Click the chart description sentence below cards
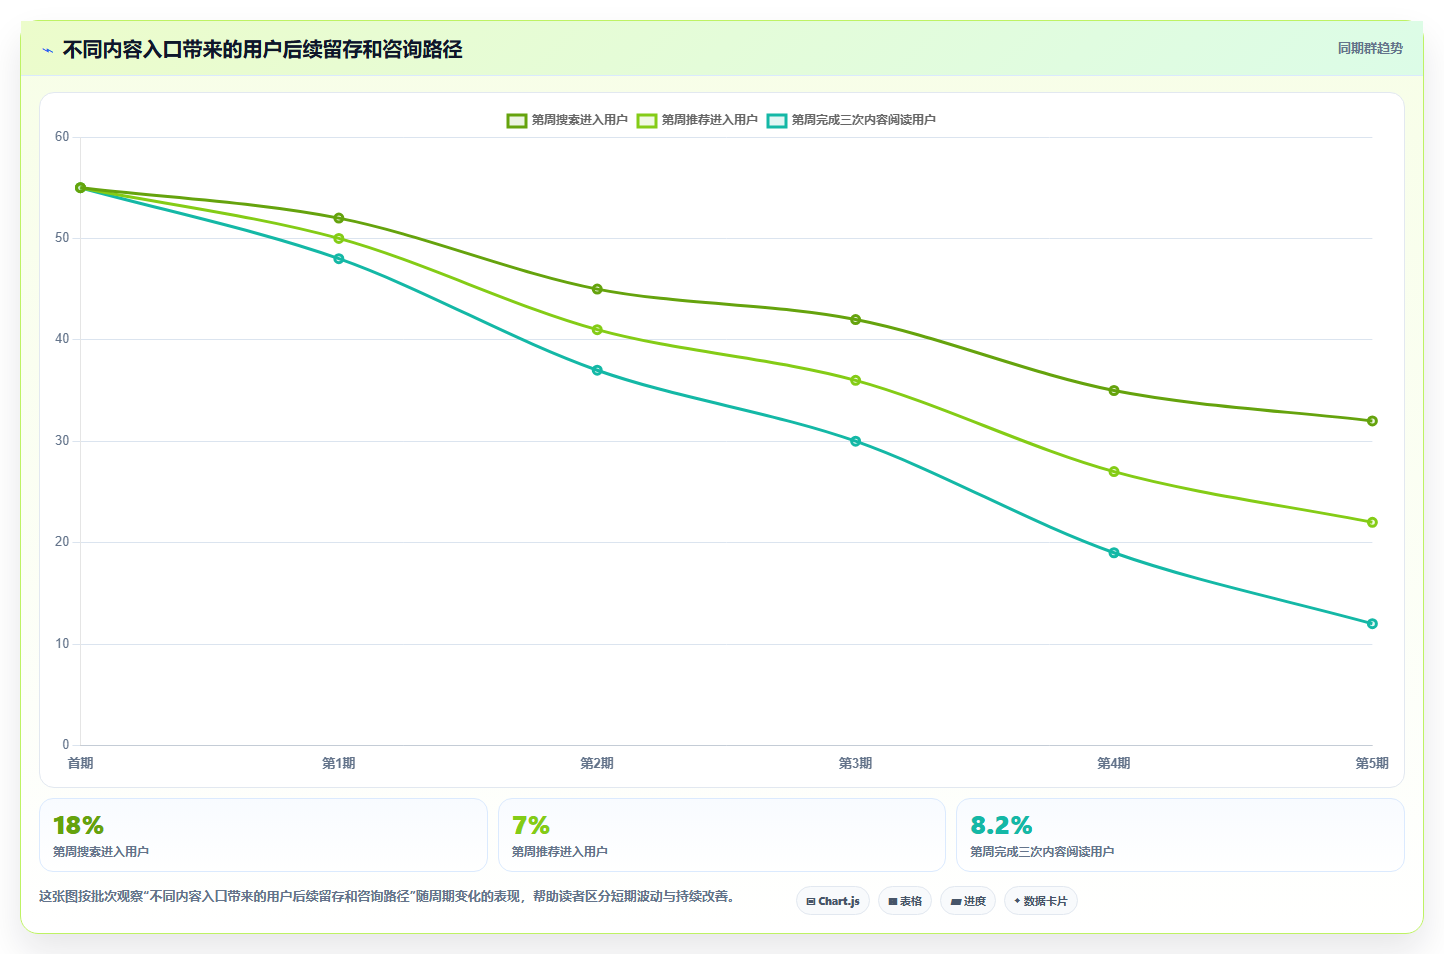Screen dimensions: 1444x954 pyautogui.click(x=389, y=896)
